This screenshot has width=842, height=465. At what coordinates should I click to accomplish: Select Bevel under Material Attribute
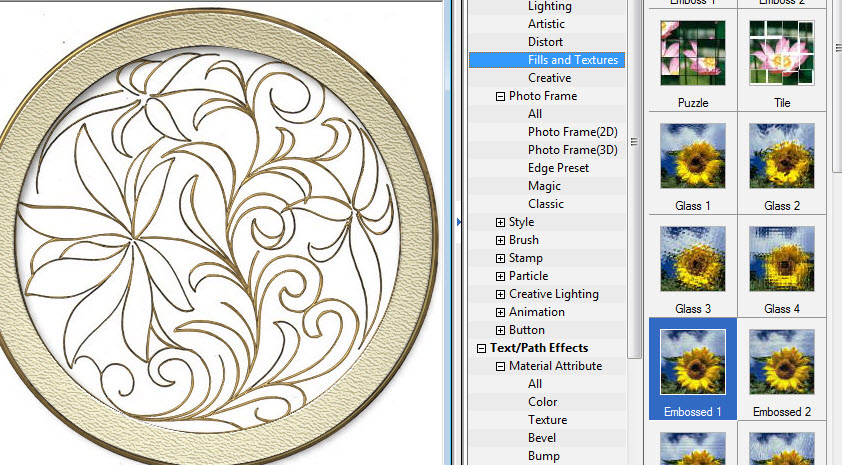(543, 438)
